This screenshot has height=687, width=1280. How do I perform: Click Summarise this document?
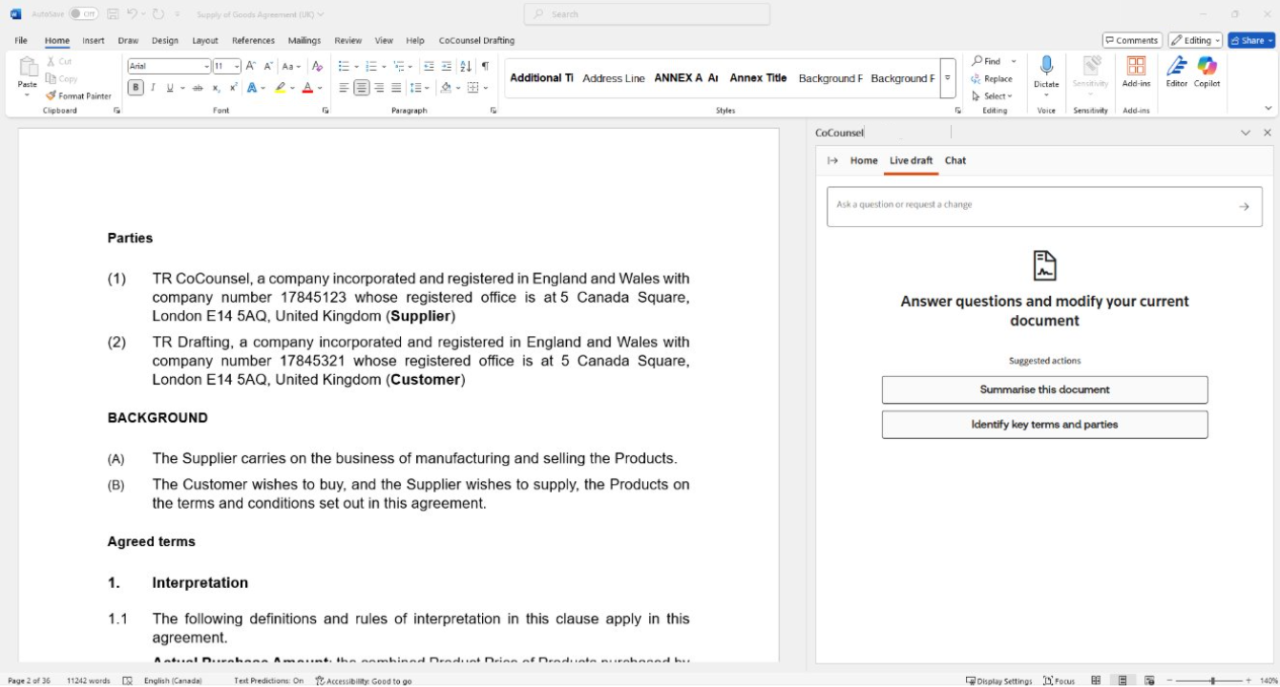click(x=1044, y=390)
